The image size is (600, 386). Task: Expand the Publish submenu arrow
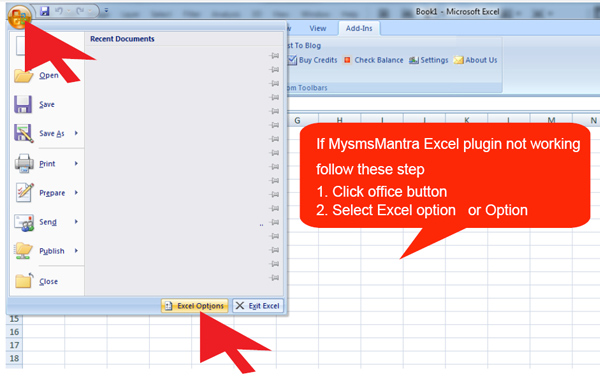(x=76, y=251)
